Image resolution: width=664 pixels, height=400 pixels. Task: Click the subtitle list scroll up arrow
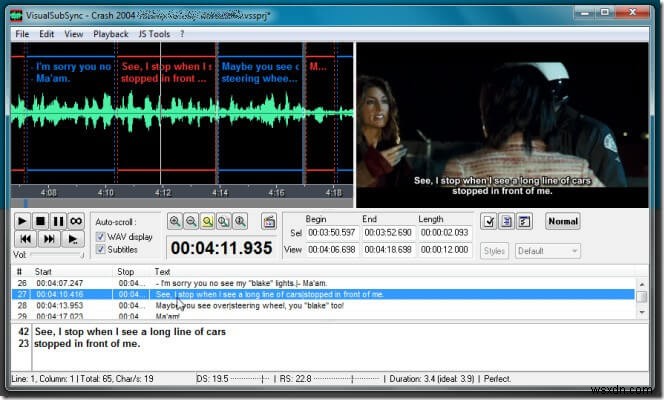(x=642, y=284)
